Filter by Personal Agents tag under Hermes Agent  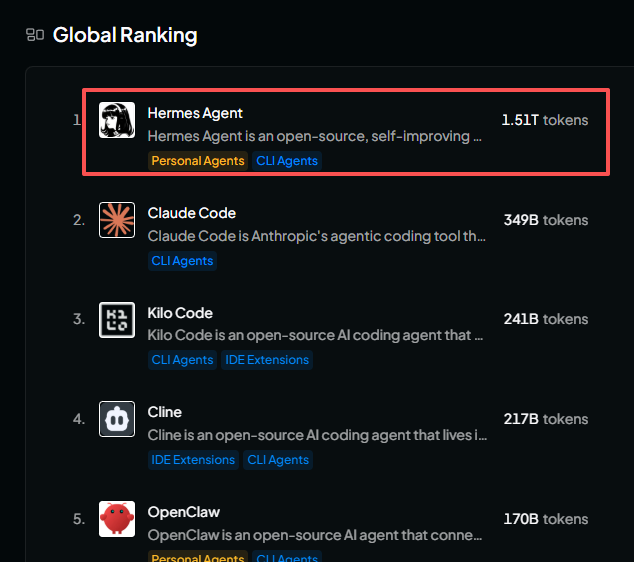198,161
